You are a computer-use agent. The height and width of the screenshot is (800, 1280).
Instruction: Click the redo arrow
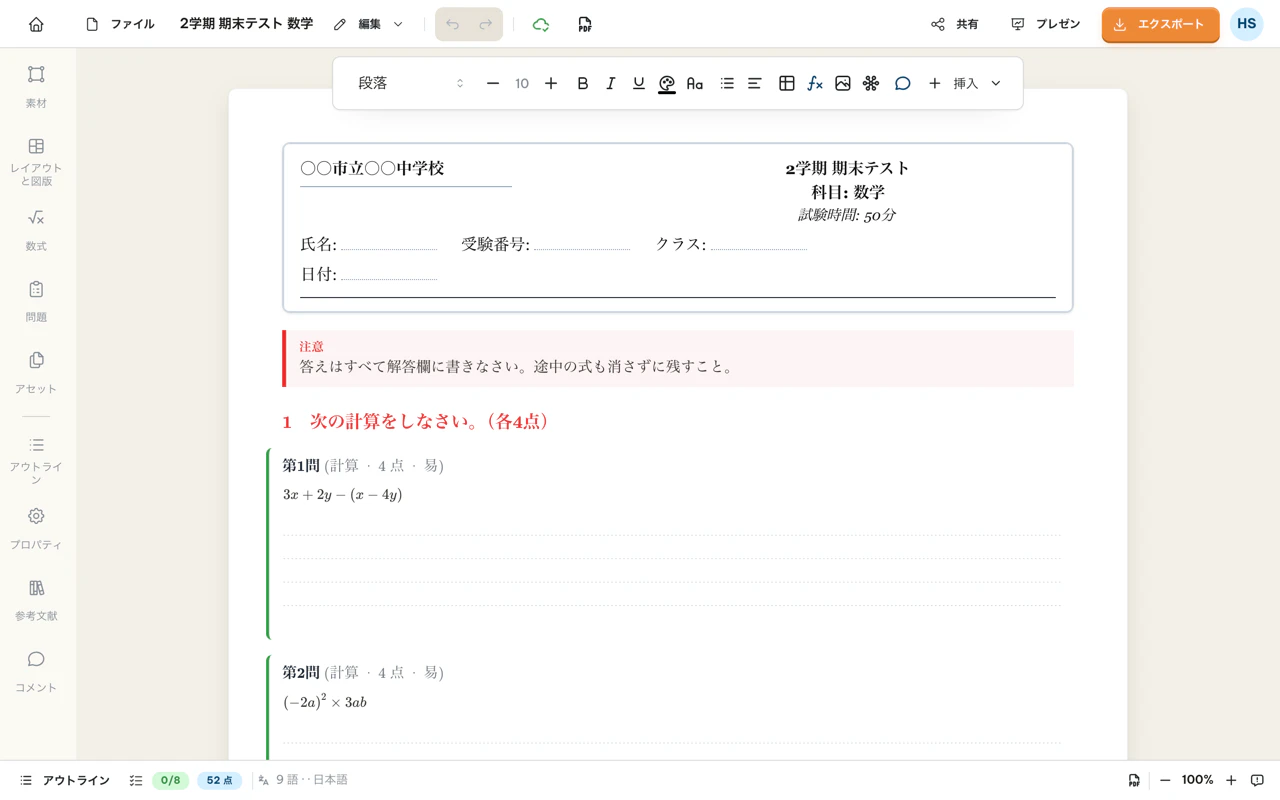(x=486, y=24)
